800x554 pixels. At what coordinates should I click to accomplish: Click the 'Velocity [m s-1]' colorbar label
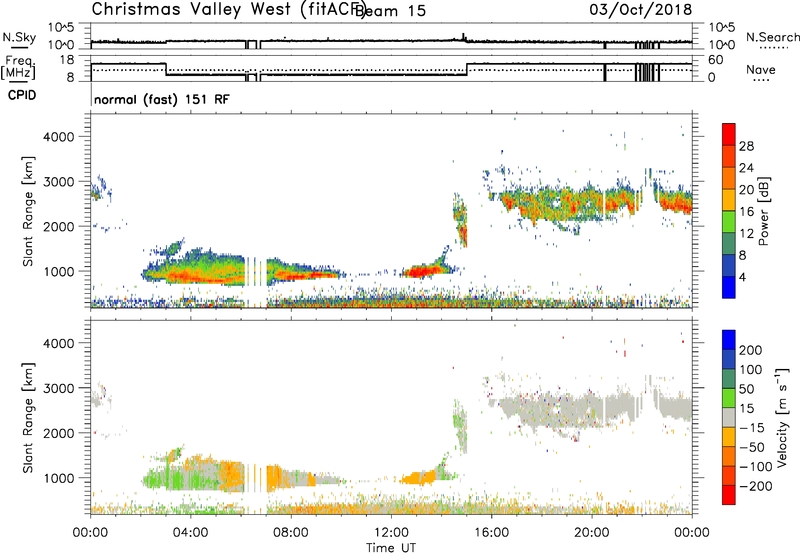[782, 417]
